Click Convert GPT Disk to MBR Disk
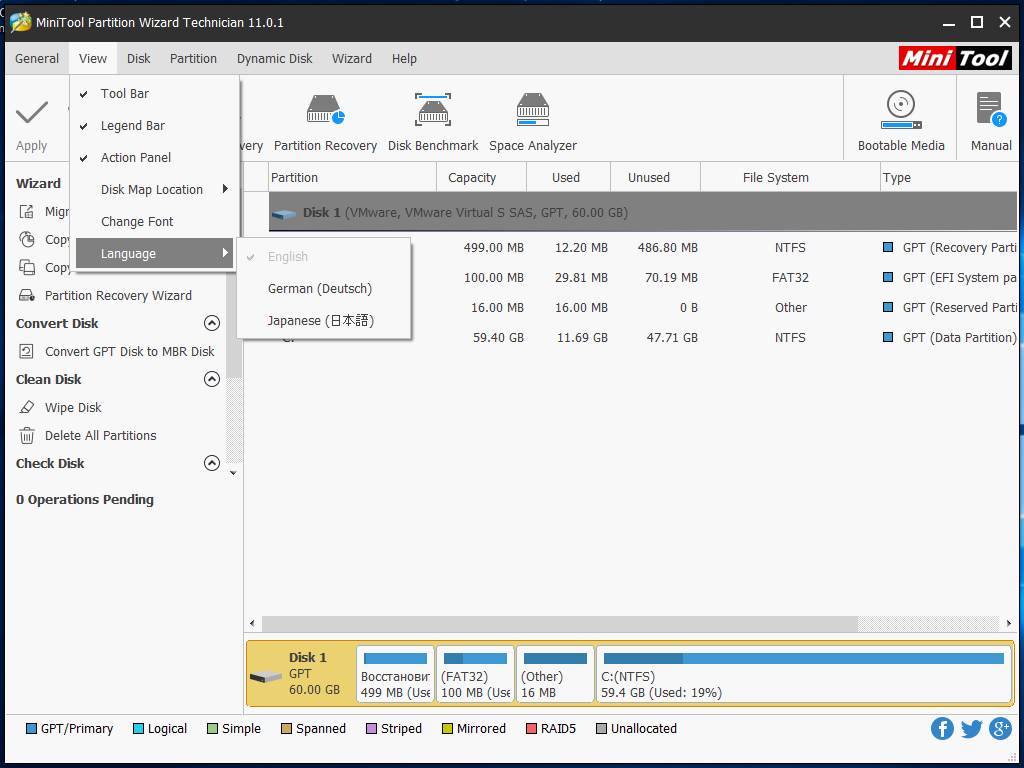This screenshot has width=1024, height=768. point(129,351)
